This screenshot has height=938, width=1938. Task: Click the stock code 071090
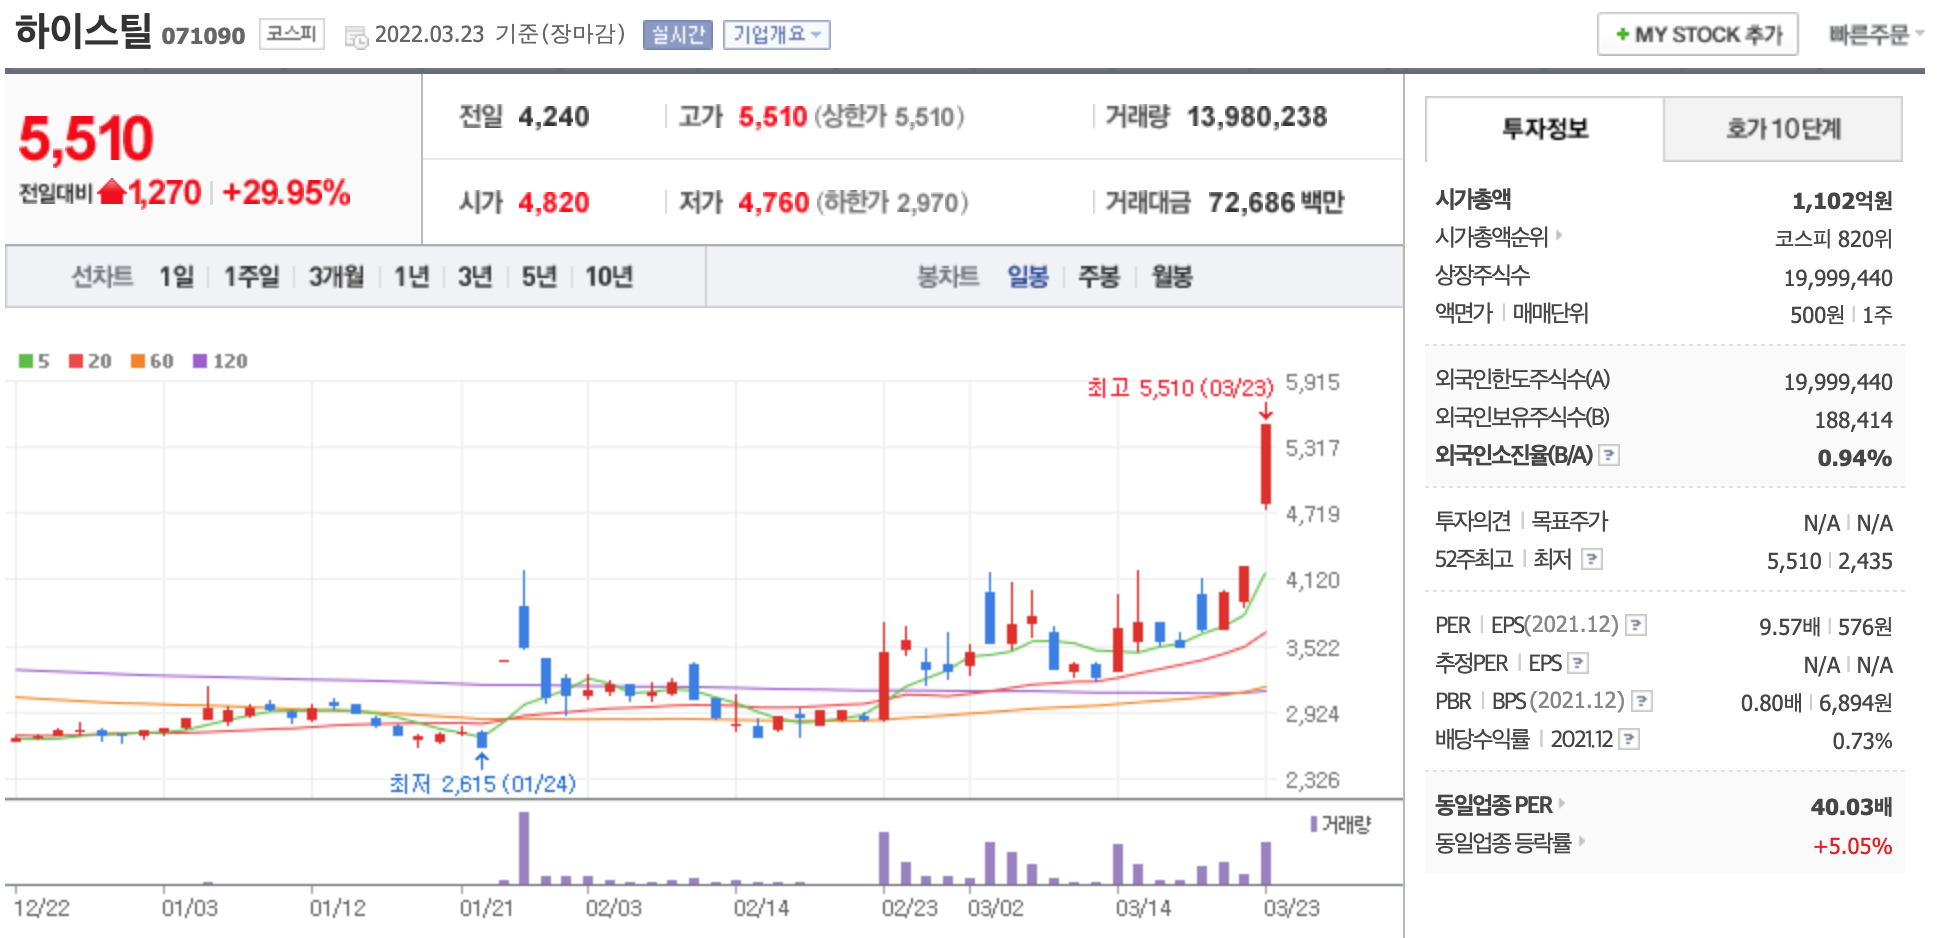pos(203,36)
